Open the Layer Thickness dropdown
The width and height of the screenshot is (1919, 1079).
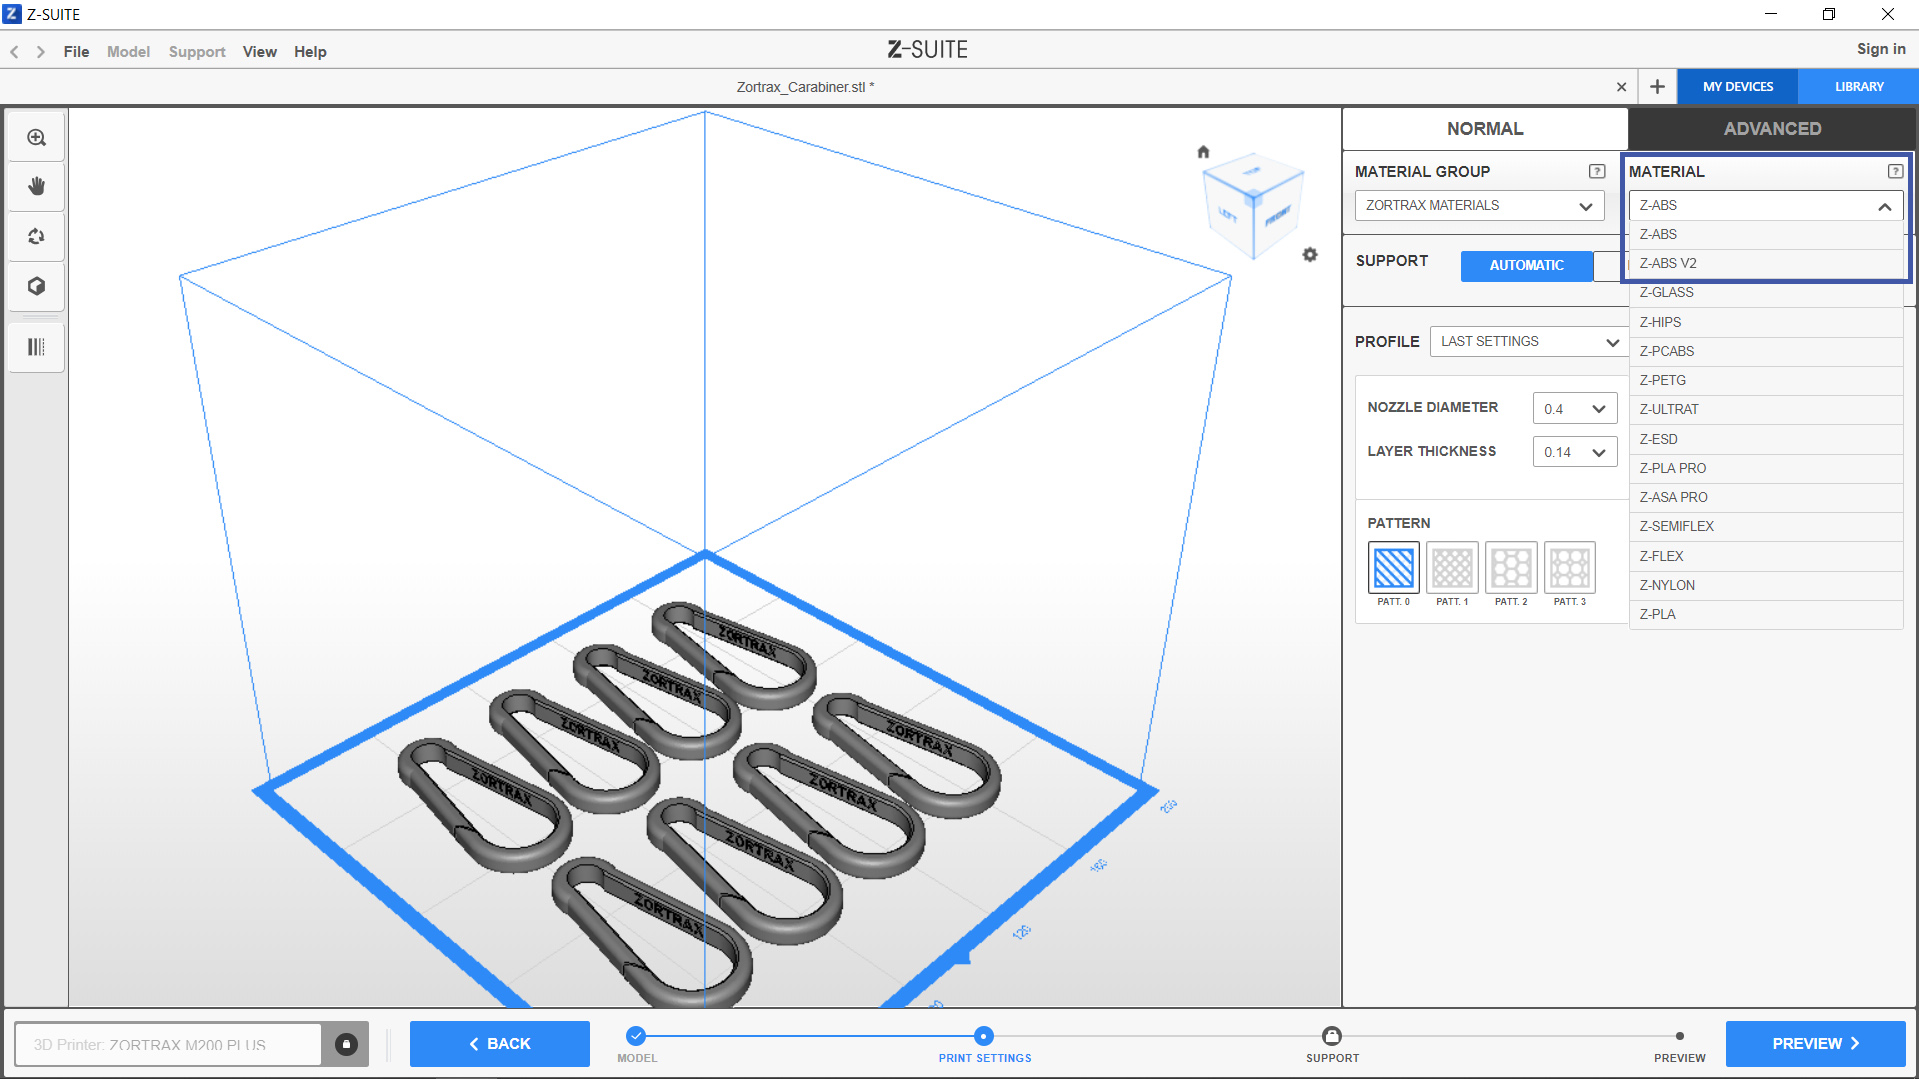point(1574,452)
